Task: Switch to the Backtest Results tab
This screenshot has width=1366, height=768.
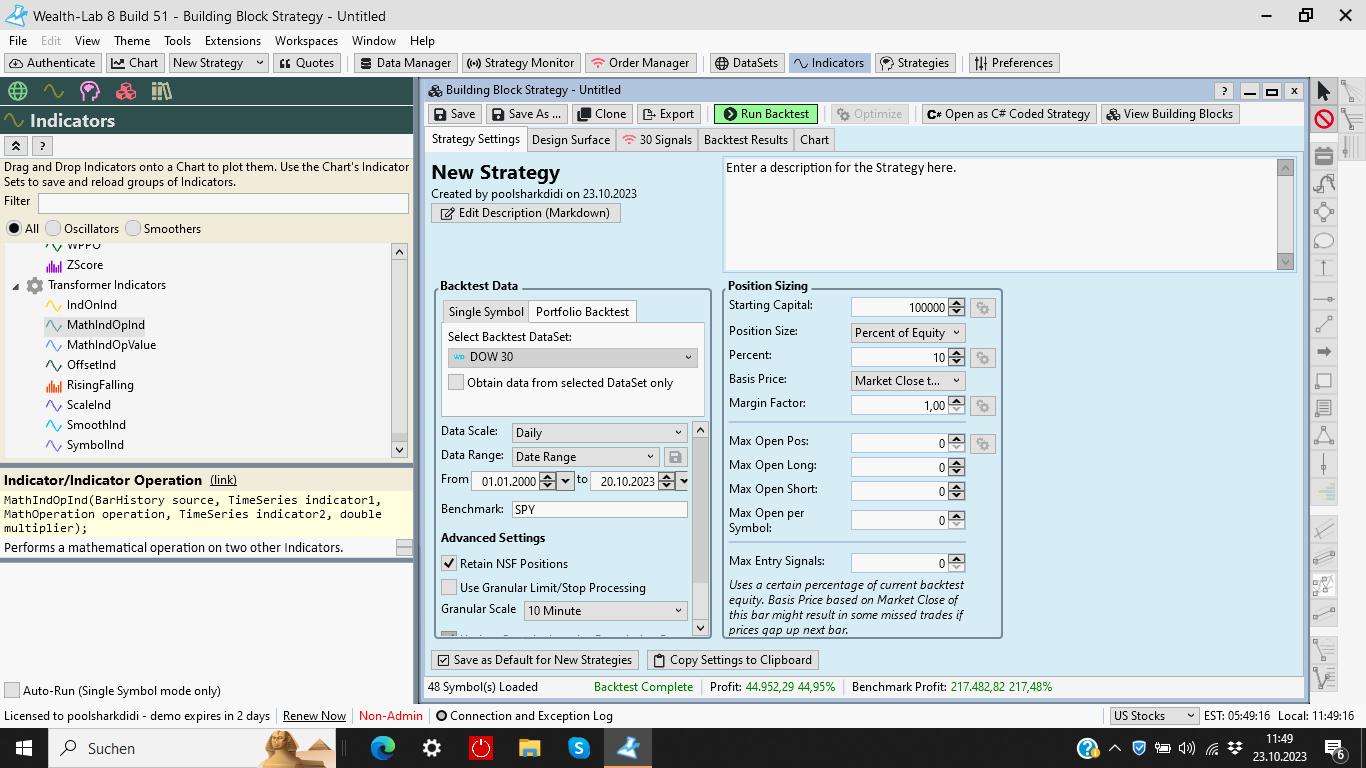Action: (745, 140)
